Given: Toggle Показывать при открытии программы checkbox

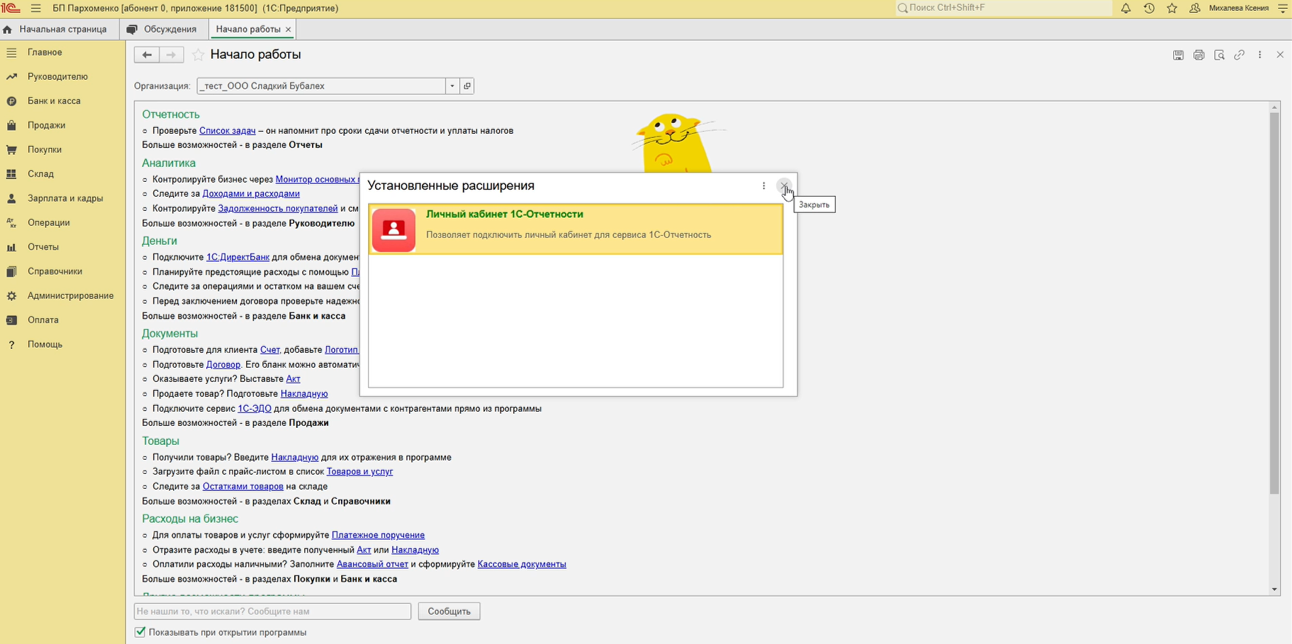Looking at the screenshot, I should [x=140, y=632].
